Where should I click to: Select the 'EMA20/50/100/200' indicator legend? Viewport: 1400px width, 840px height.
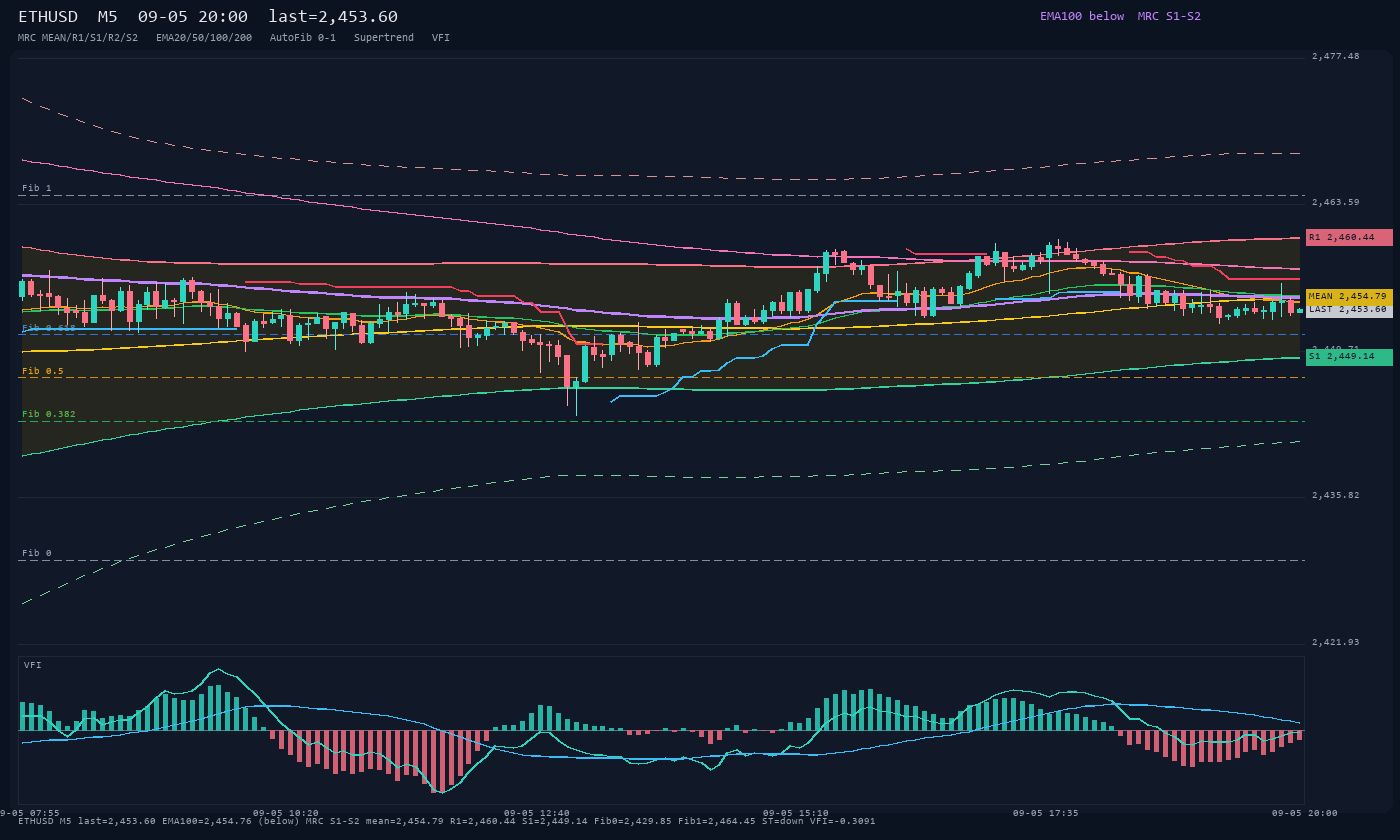[x=204, y=38]
